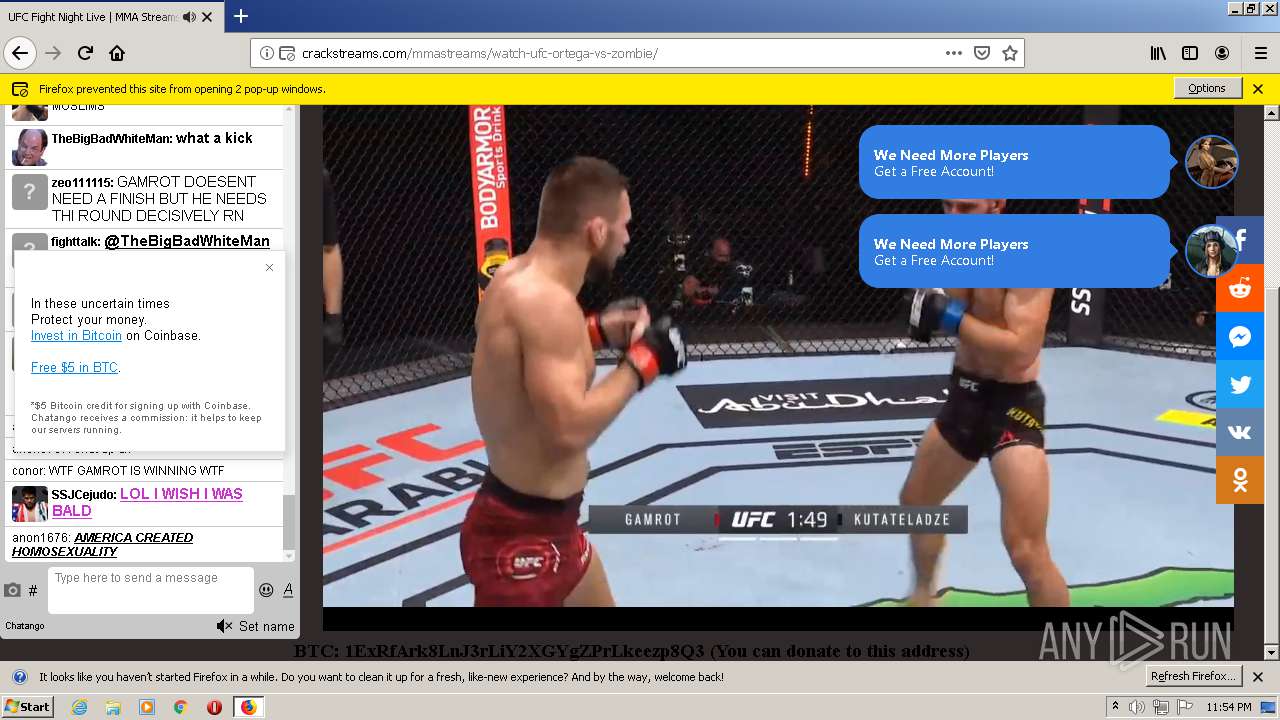The image size is (1280, 720).
Task: Click the Chatango label link
Action: coord(25,626)
